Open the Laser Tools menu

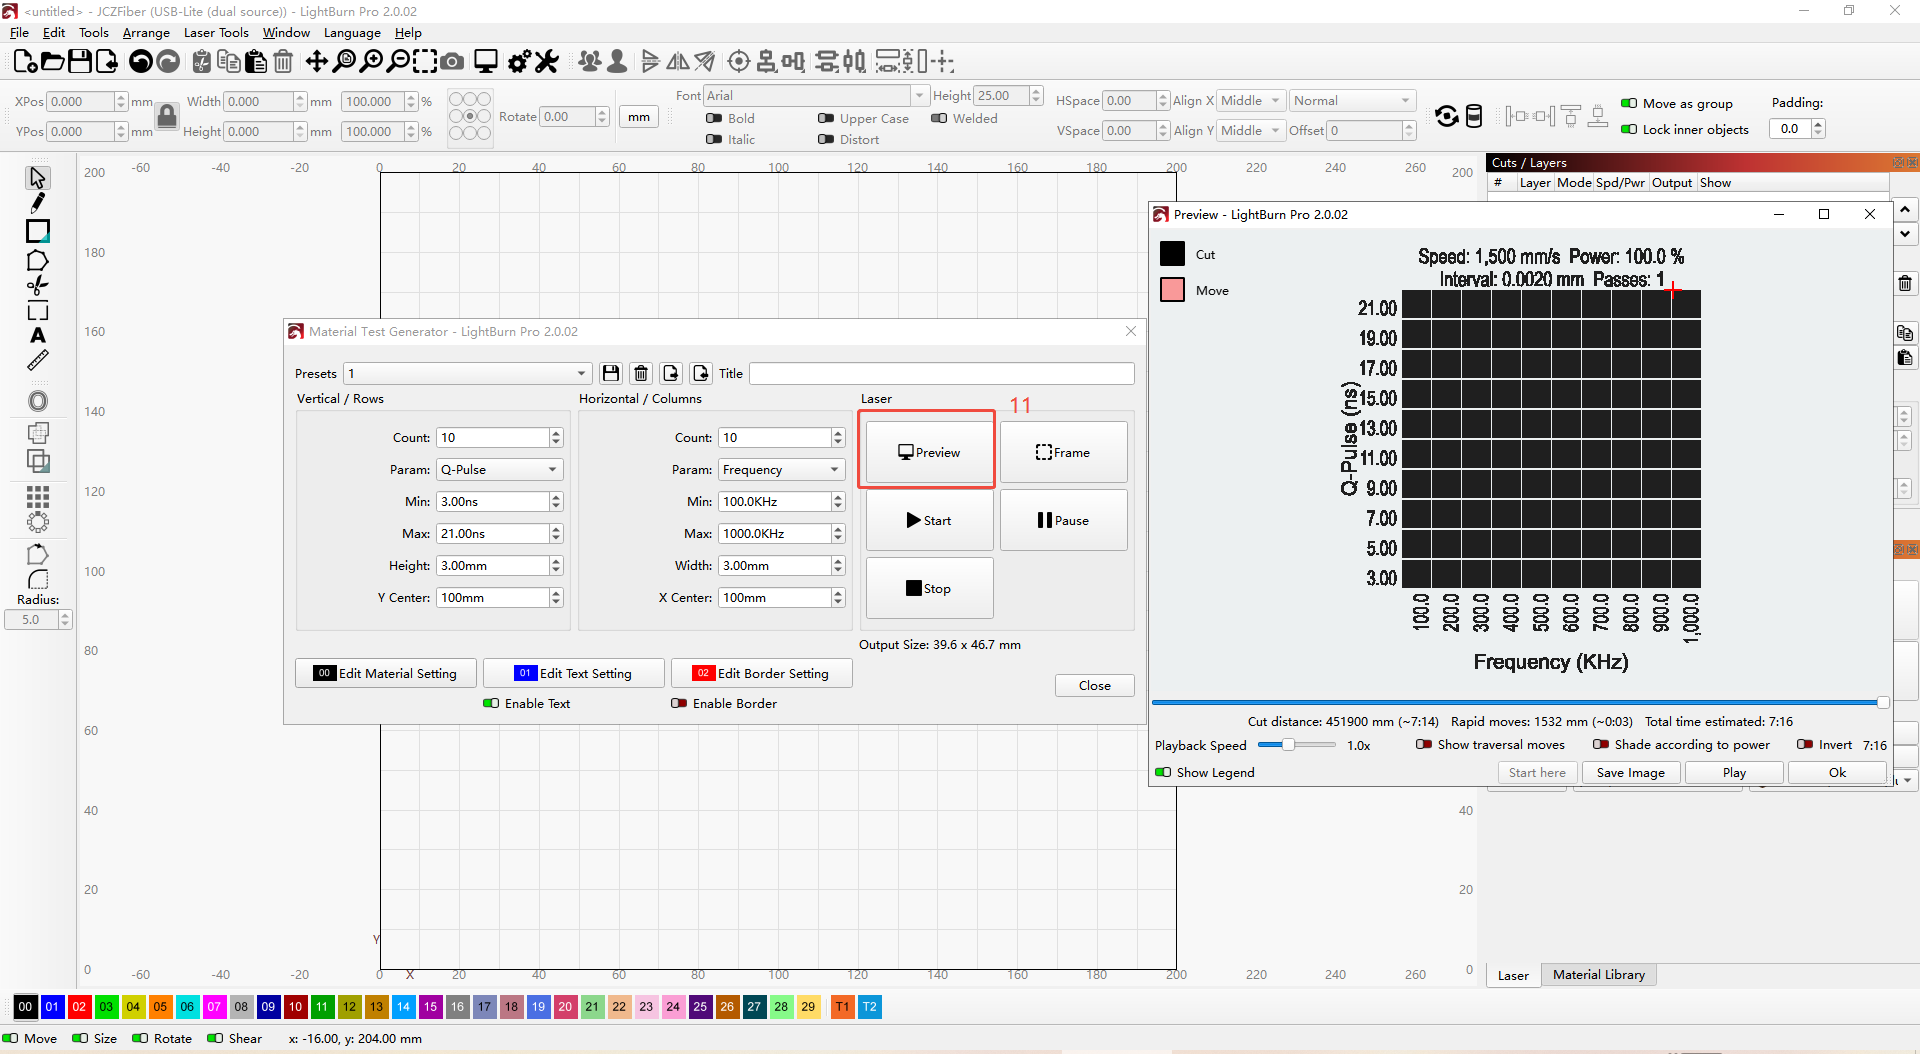[216, 32]
